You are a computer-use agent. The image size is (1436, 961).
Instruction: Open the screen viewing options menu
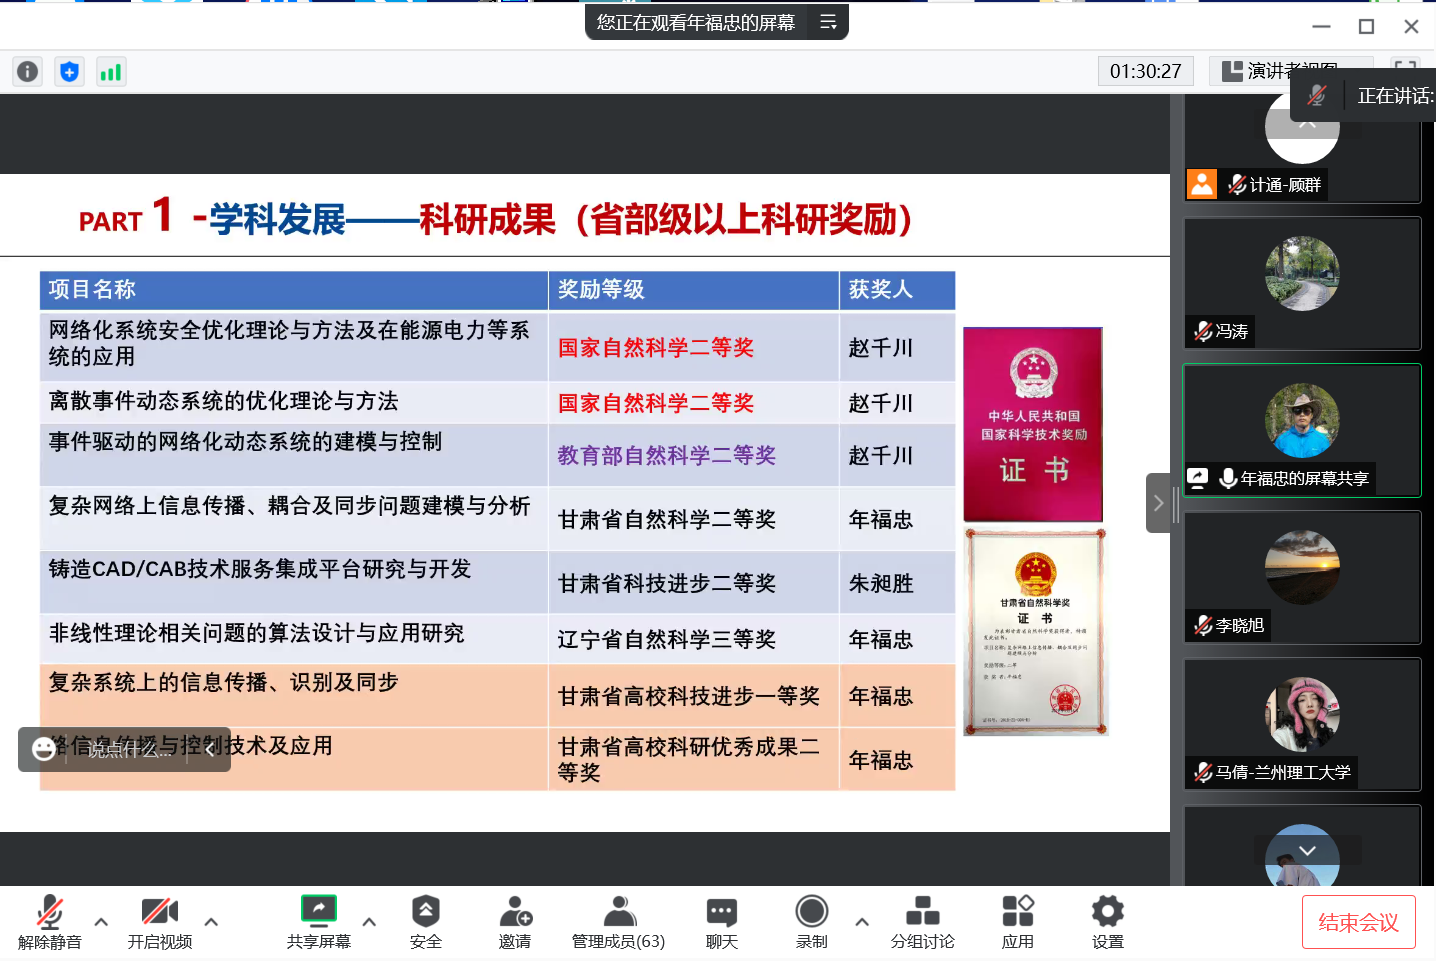pyautogui.click(x=828, y=22)
